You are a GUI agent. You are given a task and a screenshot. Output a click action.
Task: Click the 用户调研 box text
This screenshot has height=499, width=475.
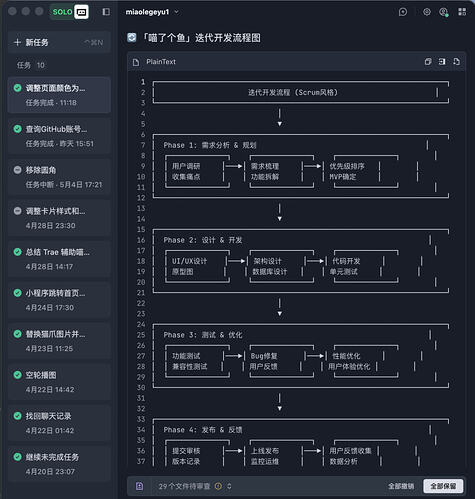click(186, 166)
